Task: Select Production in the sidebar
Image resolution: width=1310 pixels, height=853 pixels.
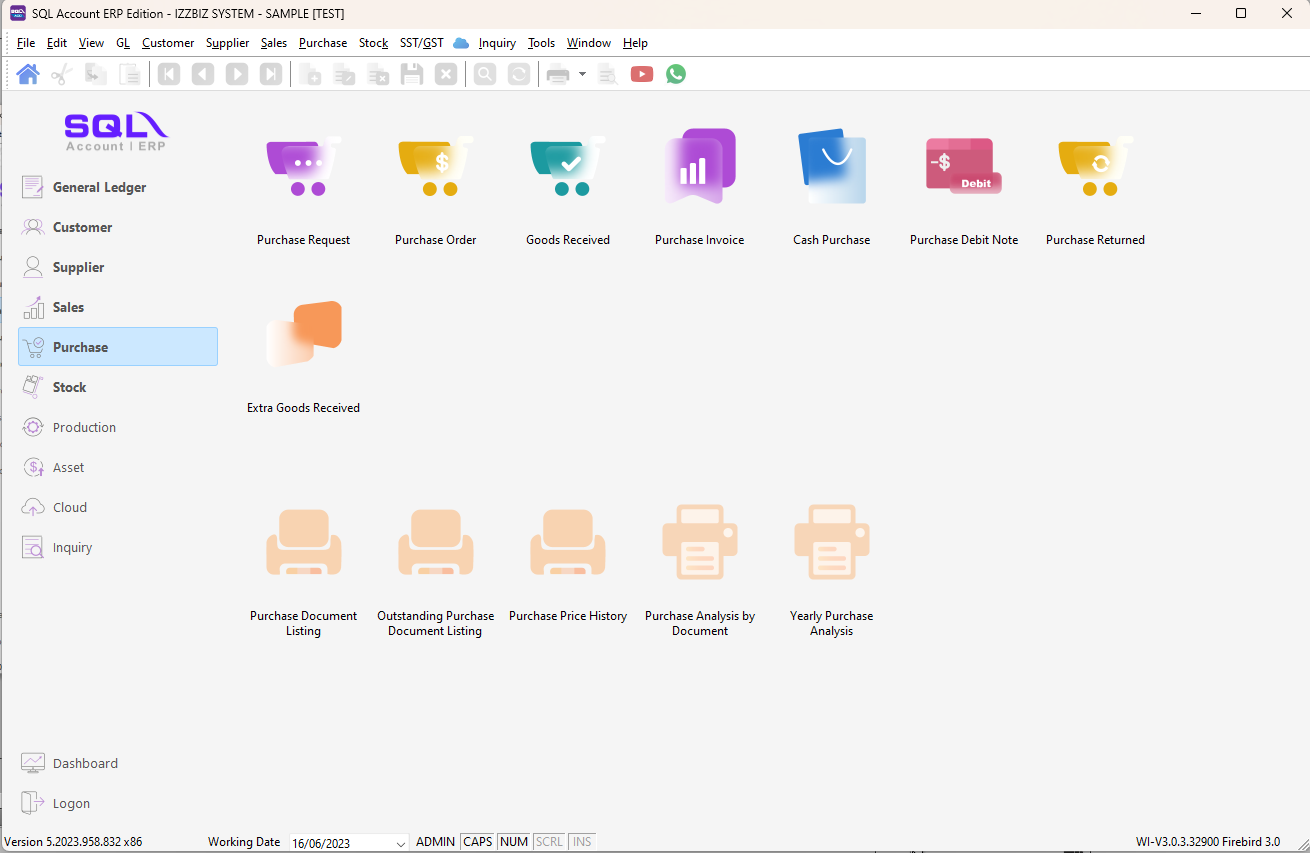Action: [118, 427]
